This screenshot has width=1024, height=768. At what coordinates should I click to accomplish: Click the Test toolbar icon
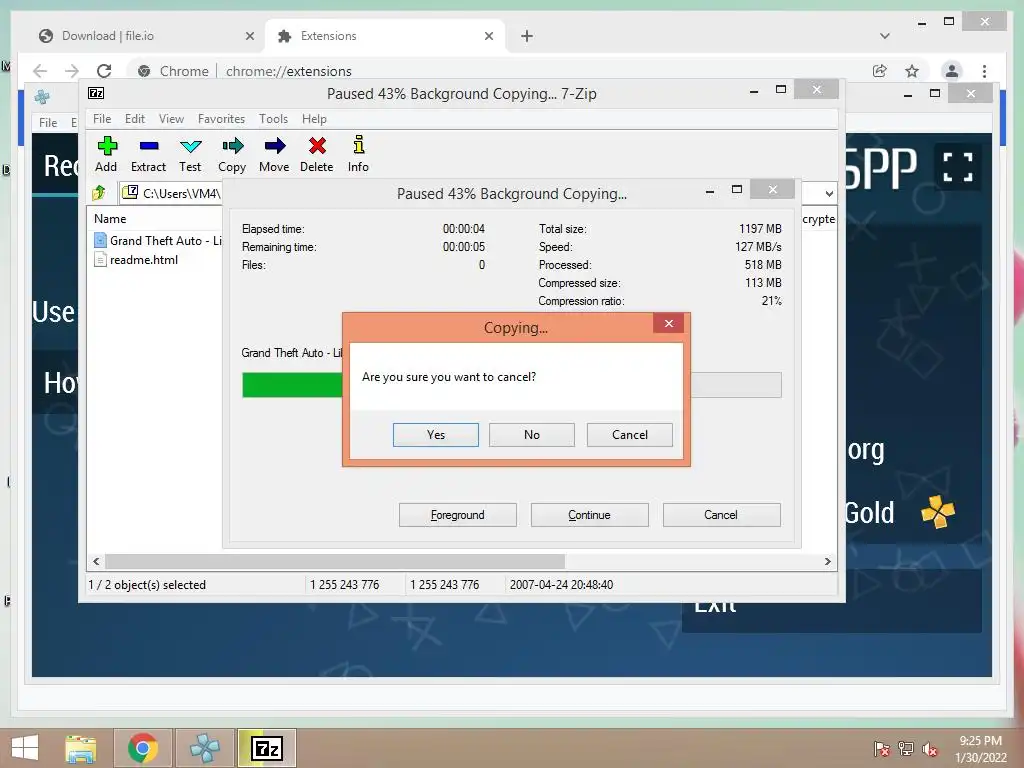(x=190, y=146)
